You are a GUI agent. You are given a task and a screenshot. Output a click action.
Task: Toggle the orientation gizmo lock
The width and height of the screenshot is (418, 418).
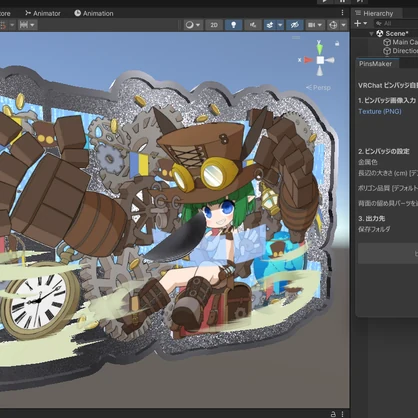(x=337, y=43)
